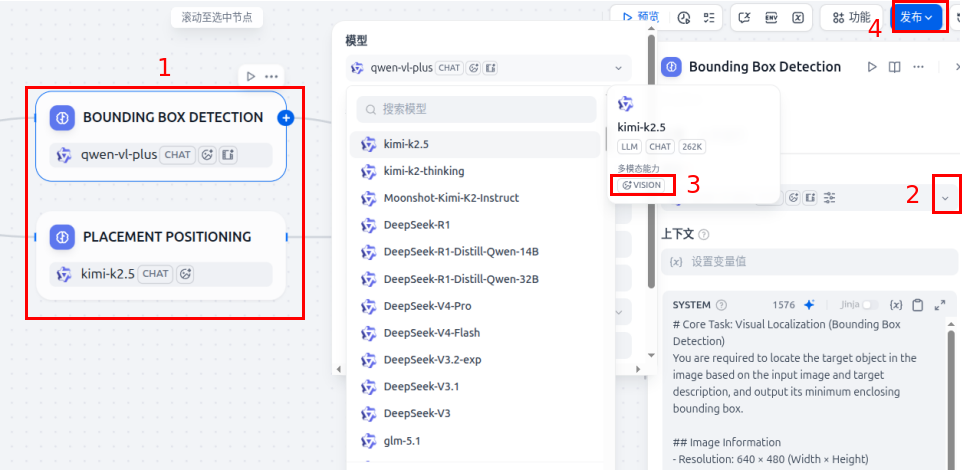Open the checklist icon in top toolbar
Image resolution: width=963 pixels, height=471 pixels.
click(709, 18)
